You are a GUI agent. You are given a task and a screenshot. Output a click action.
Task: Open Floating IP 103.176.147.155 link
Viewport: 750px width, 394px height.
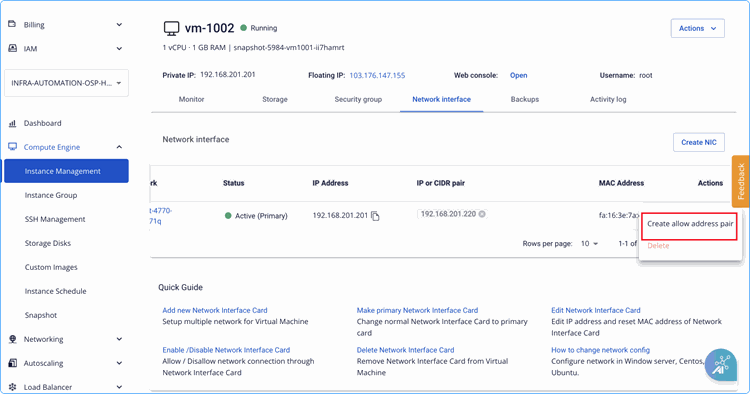[x=377, y=76]
